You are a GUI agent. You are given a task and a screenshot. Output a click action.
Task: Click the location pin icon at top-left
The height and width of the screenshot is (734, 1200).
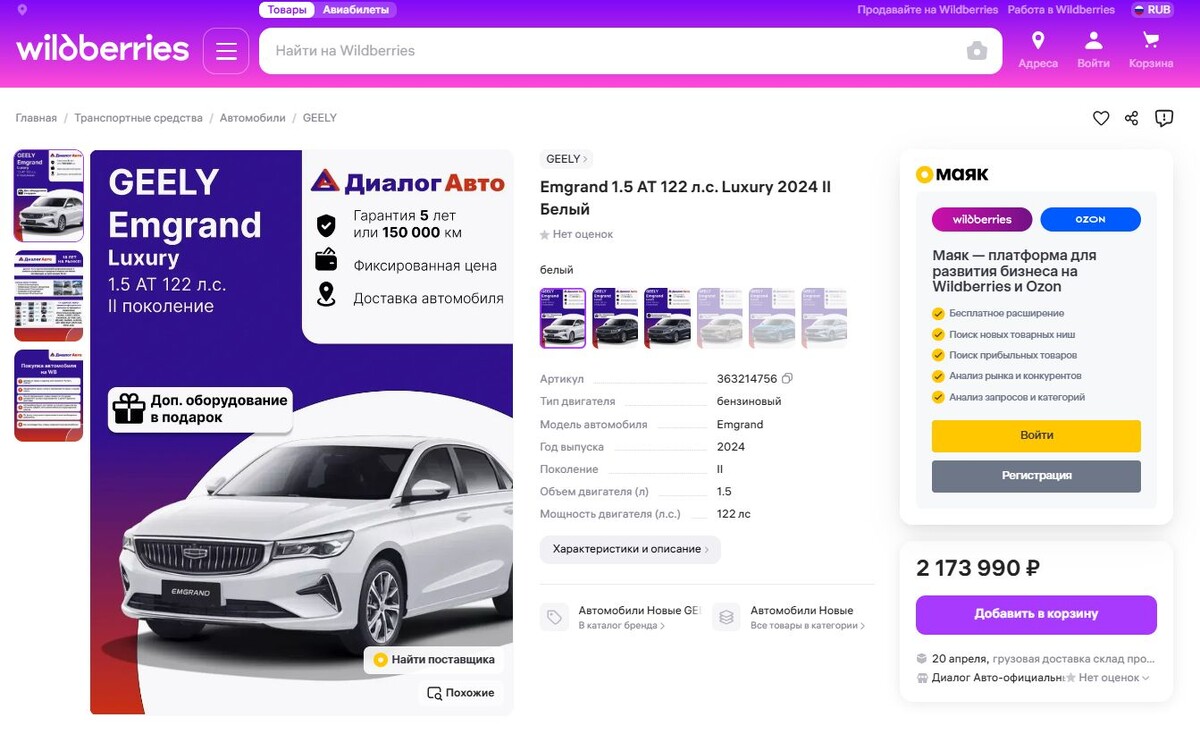tap(22, 10)
